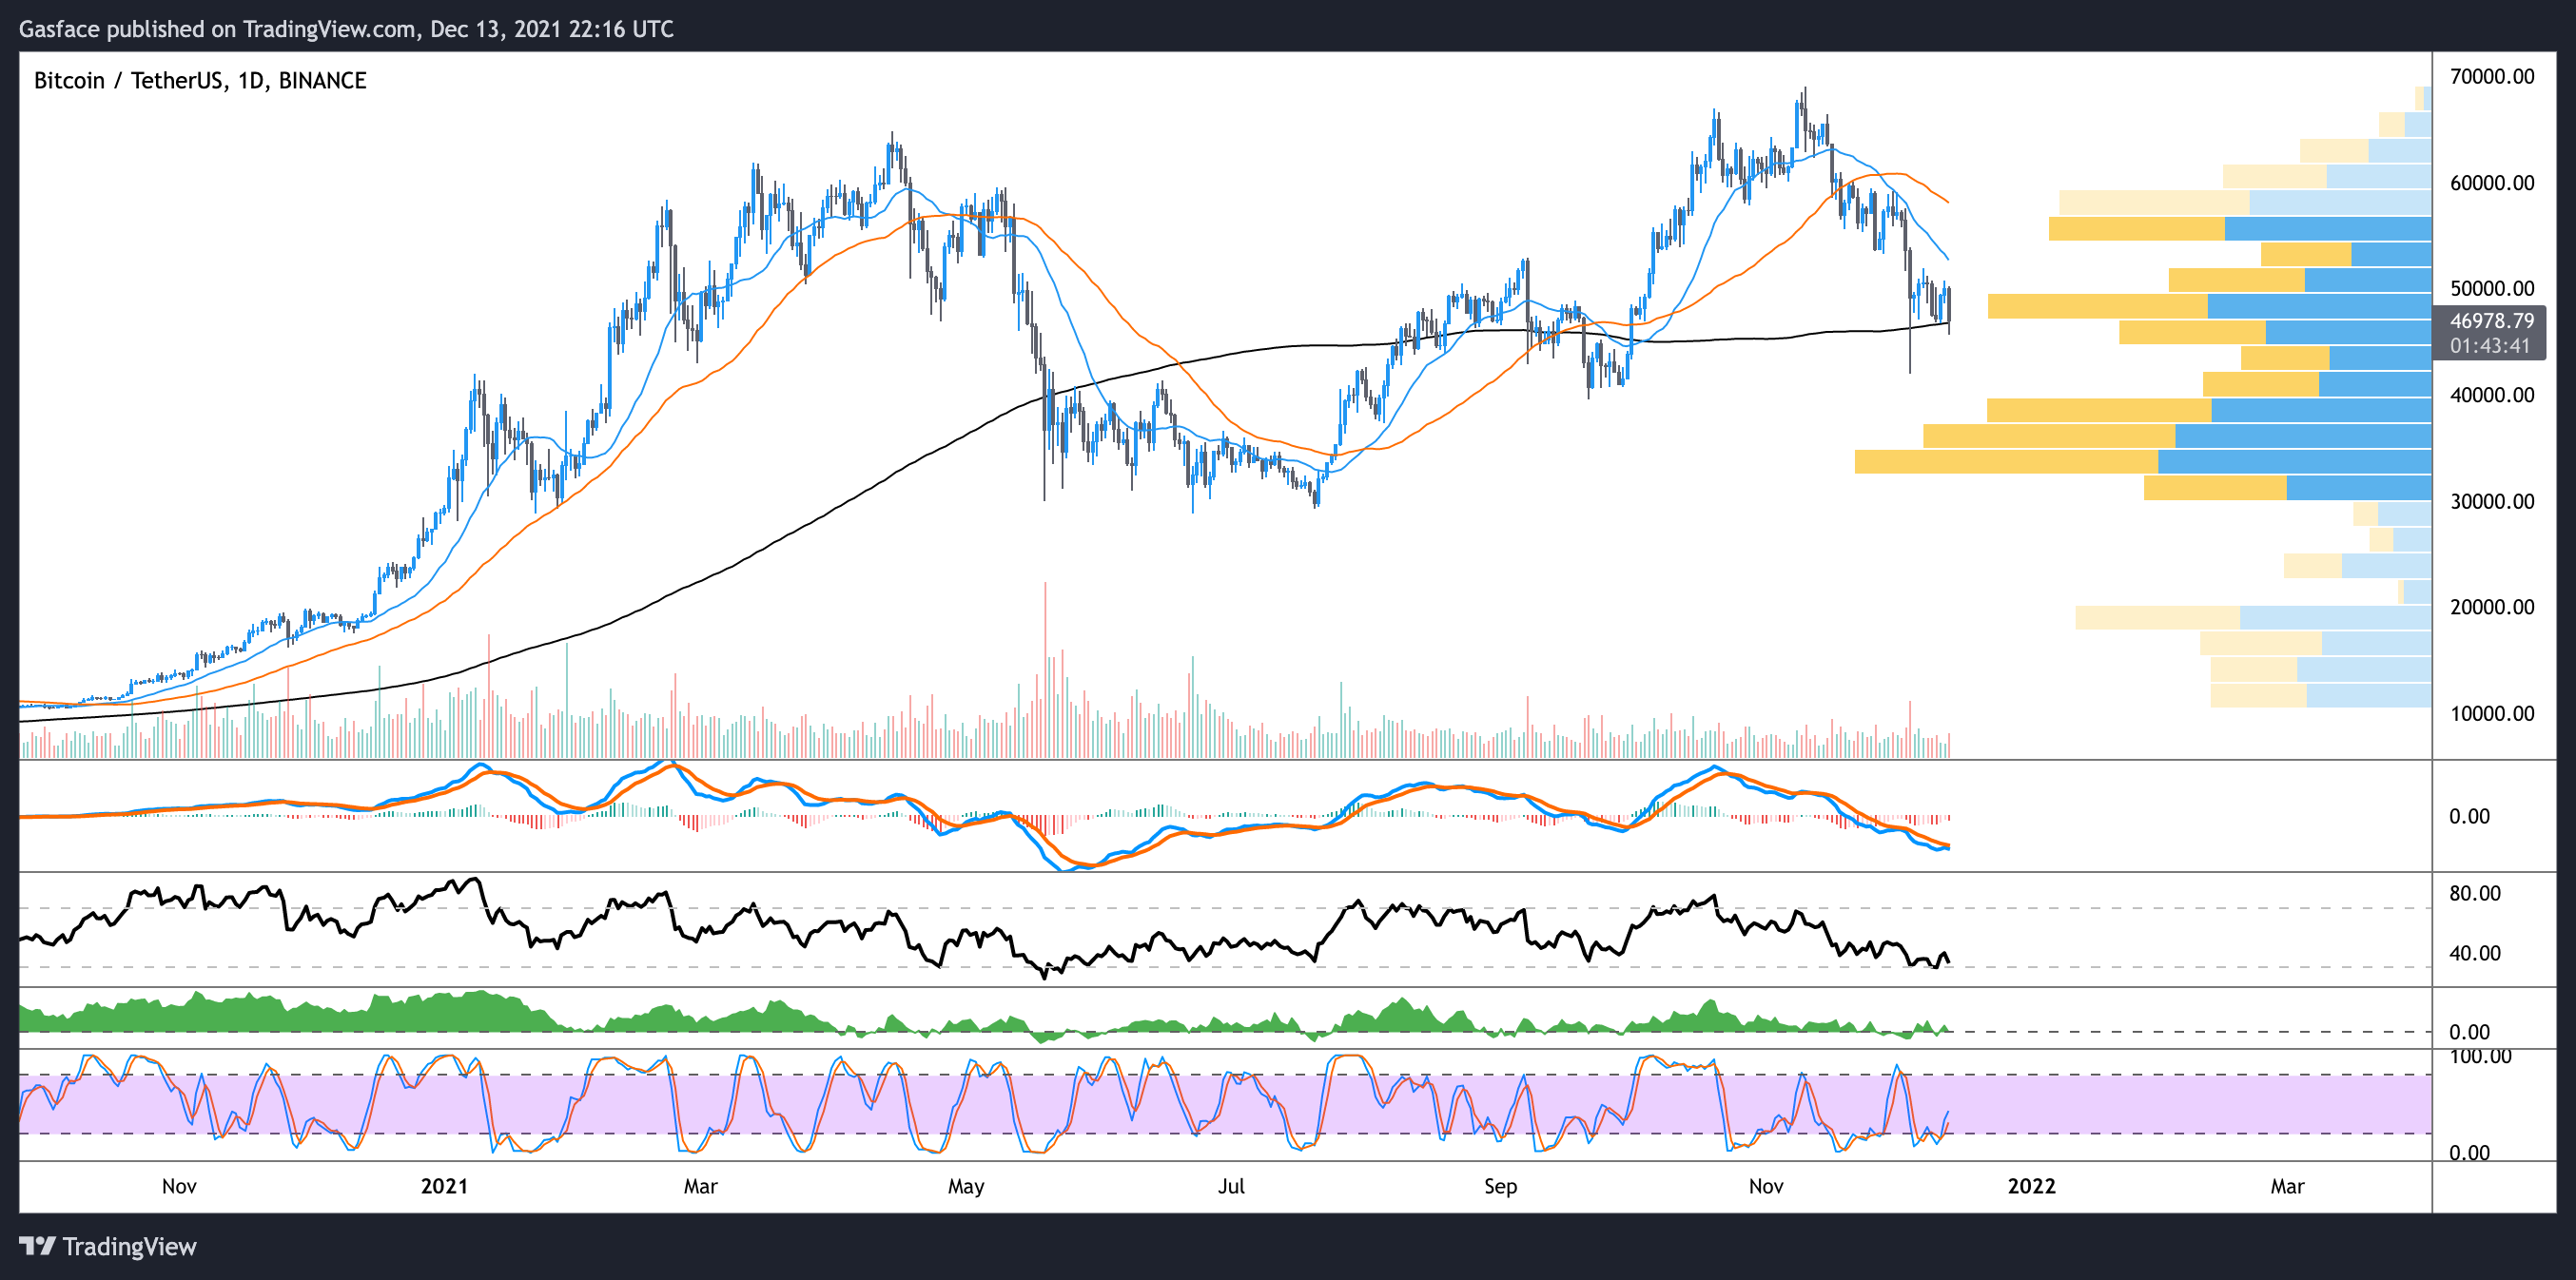Select the 2022 label on time axis
The height and width of the screenshot is (1280, 2576).
point(2031,1186)
